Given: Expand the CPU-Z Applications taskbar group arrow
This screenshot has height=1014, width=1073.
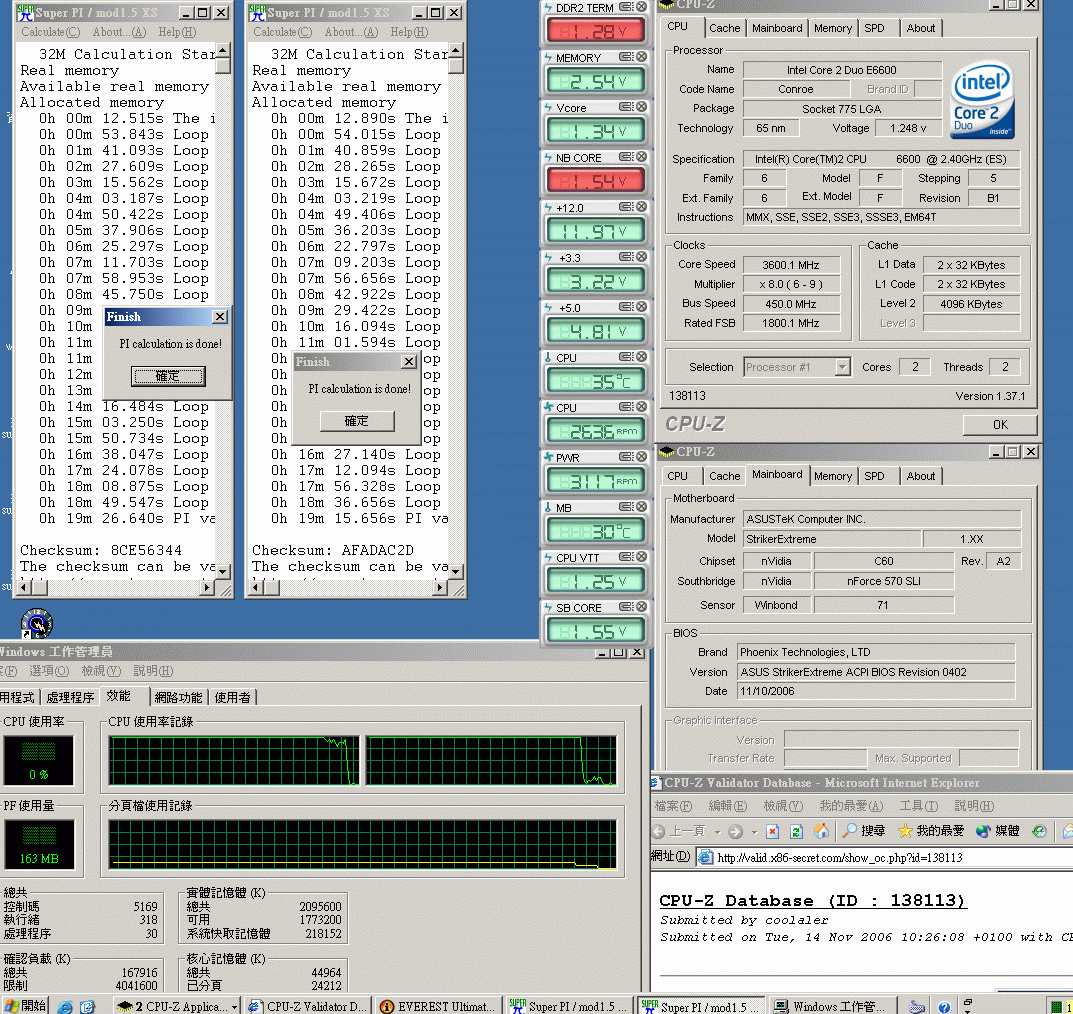Looking at the screenshot, I should (x=234, y=1007).
